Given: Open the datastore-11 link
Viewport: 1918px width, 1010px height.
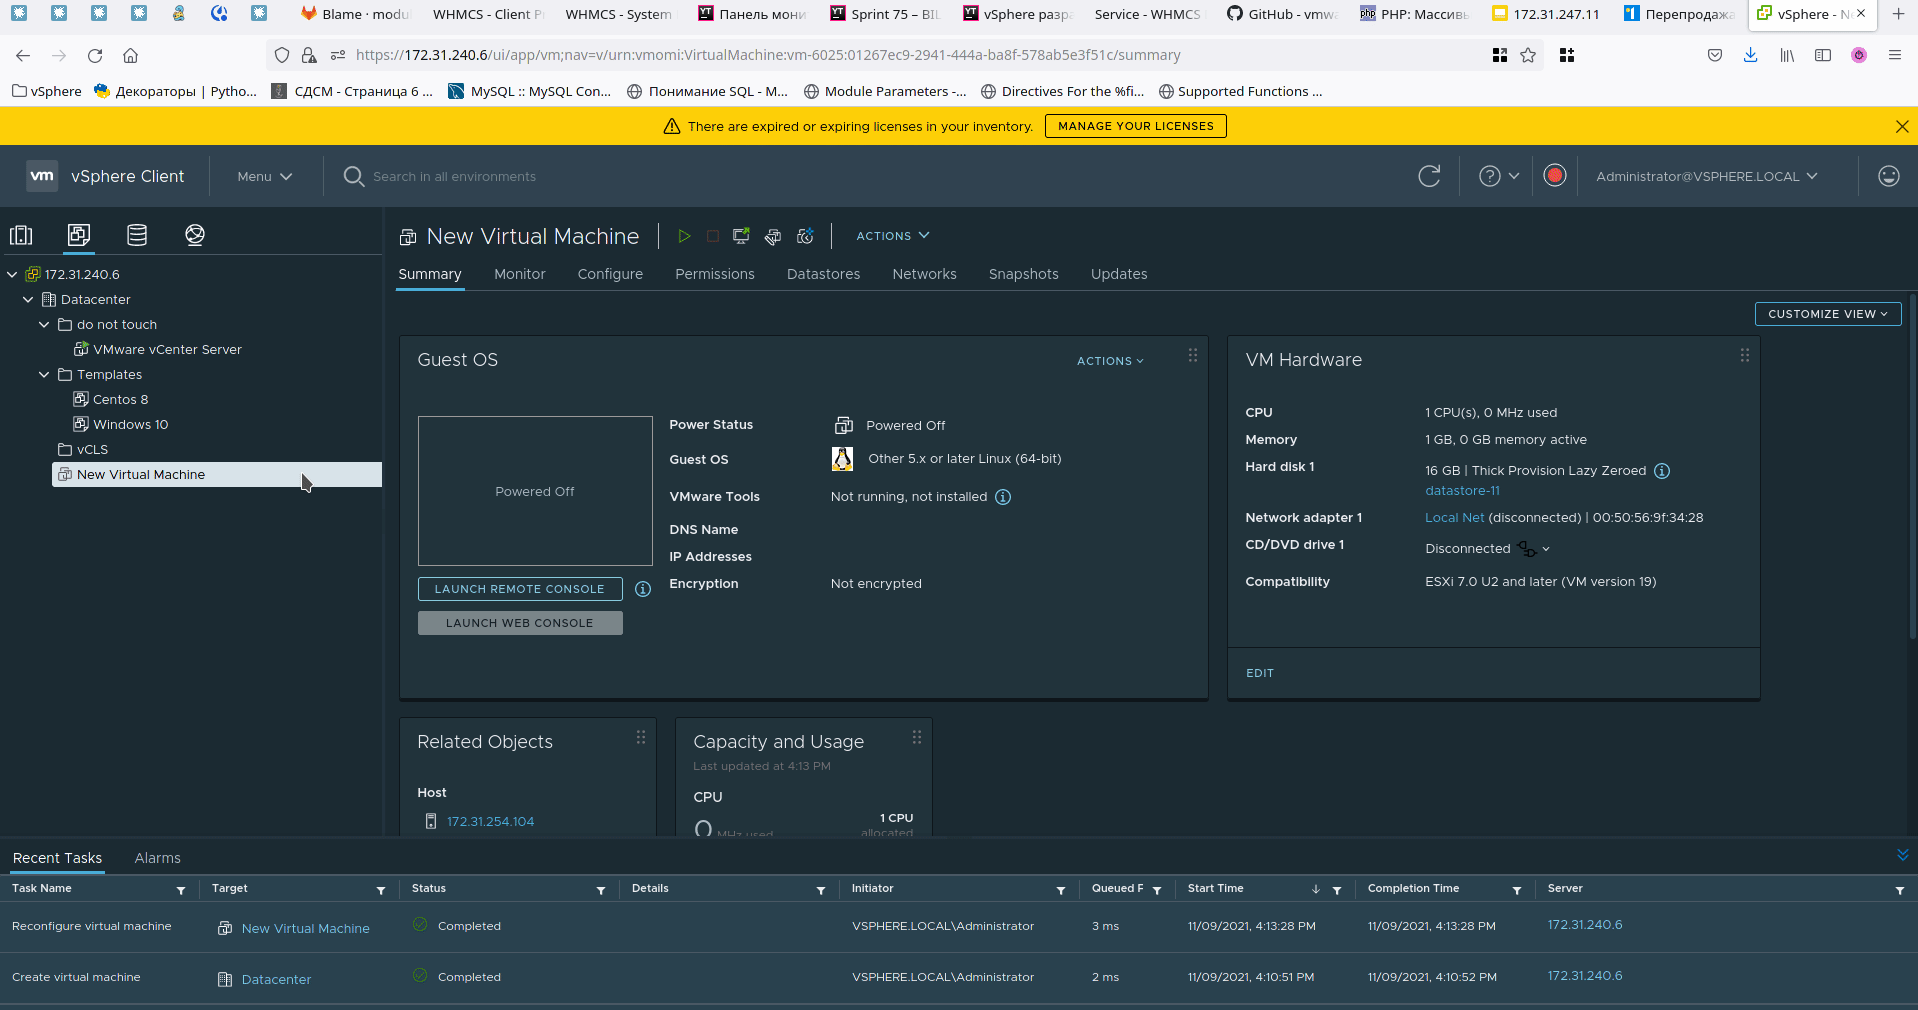Looking at the screenshot, I should tap(1462, 491).
